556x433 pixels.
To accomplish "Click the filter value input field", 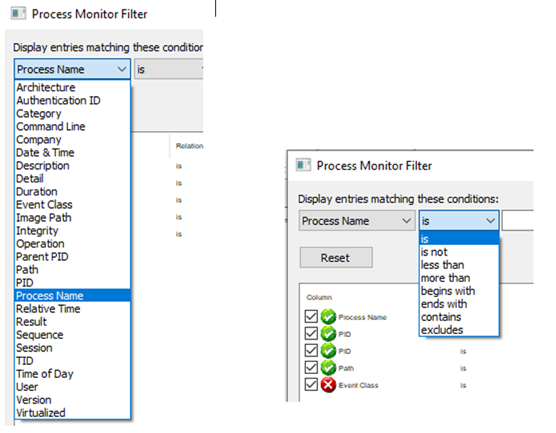I will click(x=518, y=221).
